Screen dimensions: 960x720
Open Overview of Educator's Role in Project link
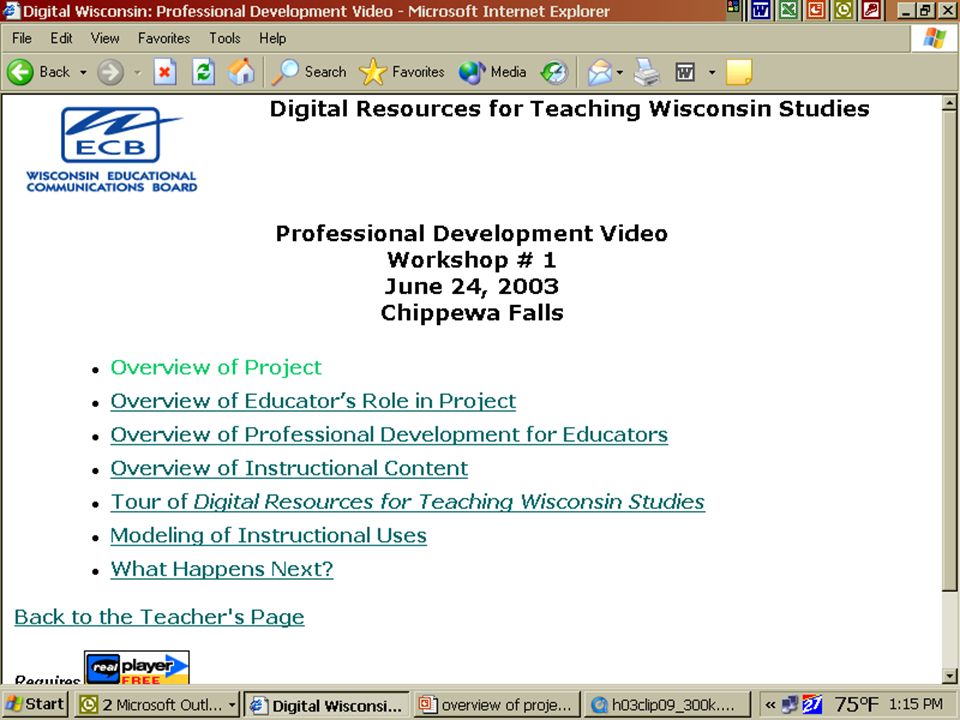coord(313,401)
